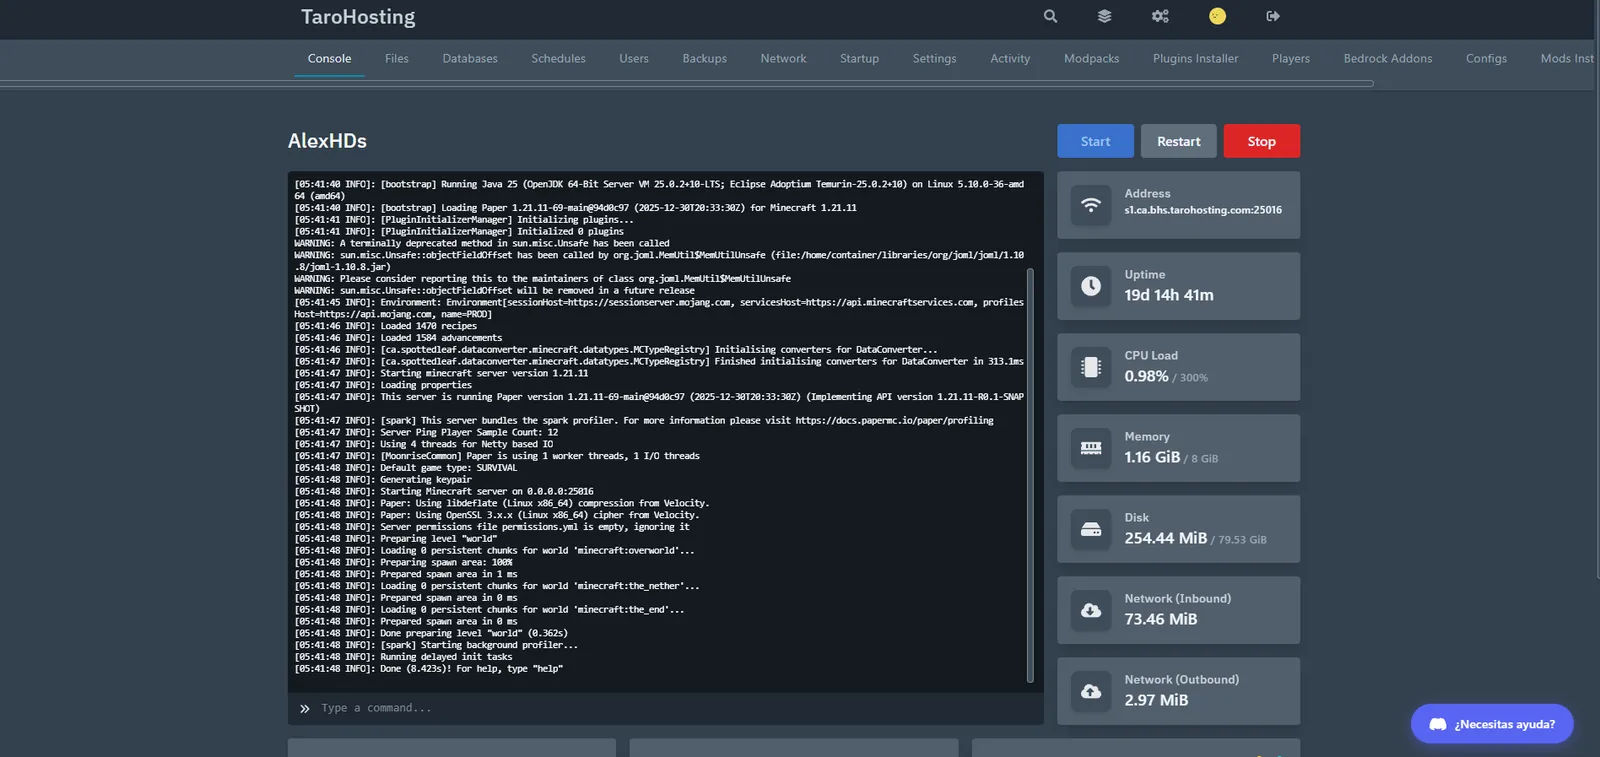Open the yellow account avatar
This screenshot has height=757, width=1600.
pos(1217,16)
